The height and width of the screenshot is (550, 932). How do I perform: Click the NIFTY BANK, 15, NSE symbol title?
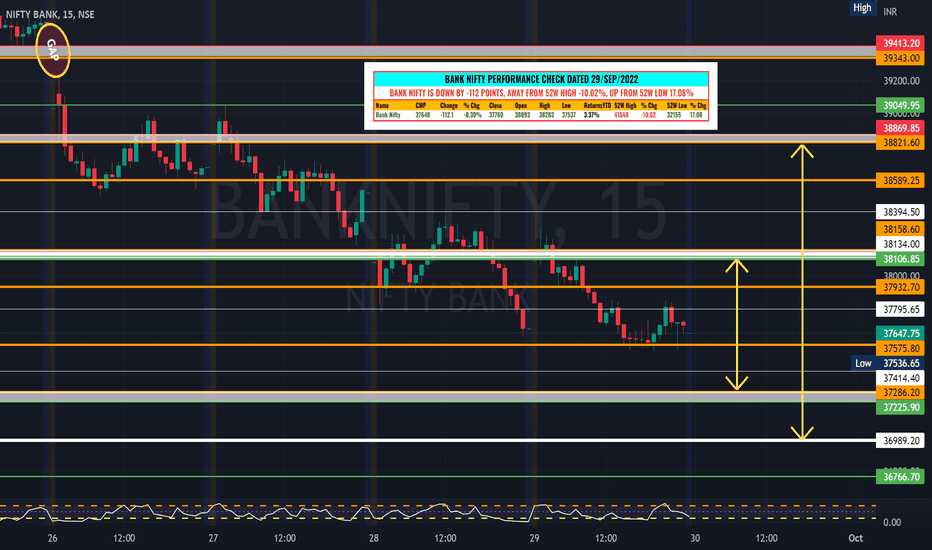[50, 14]
